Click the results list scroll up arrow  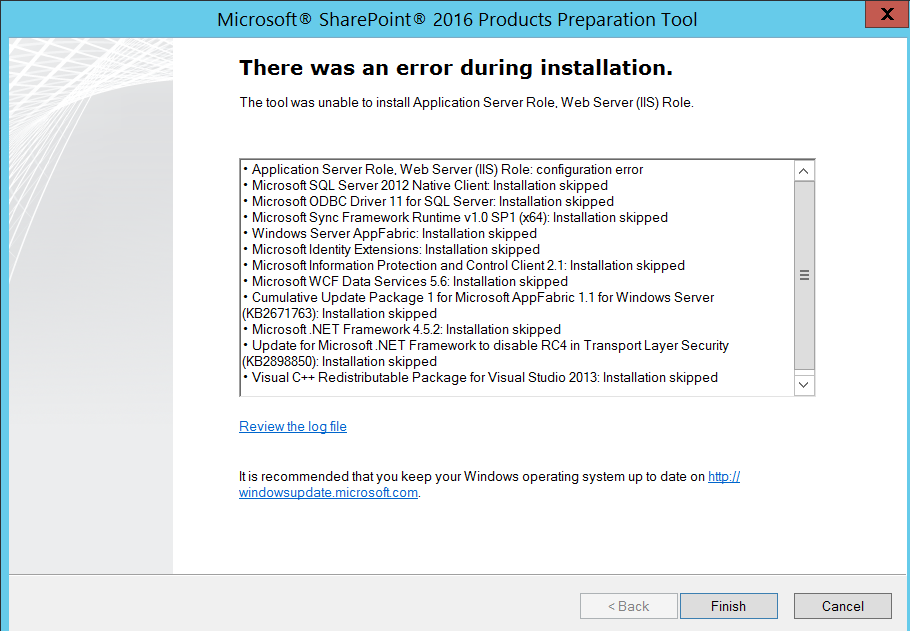pyautogui.click(x=804, y=171)
